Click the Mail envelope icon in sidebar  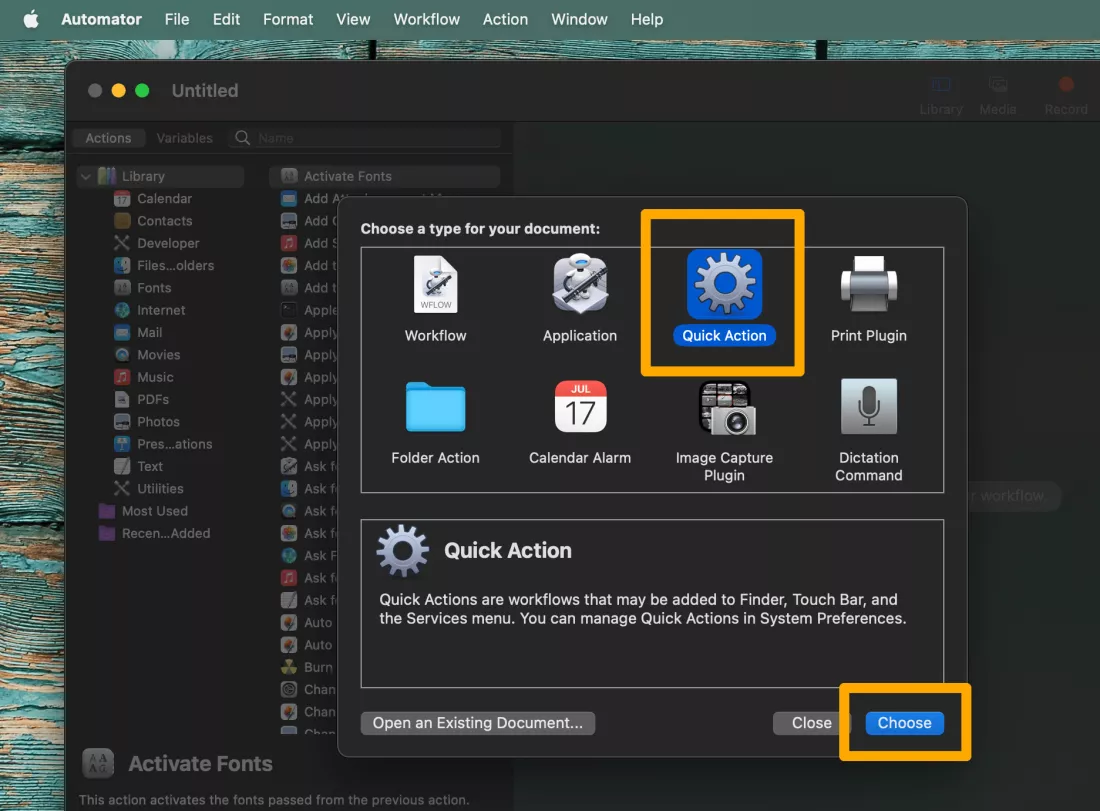coord(122,333)
